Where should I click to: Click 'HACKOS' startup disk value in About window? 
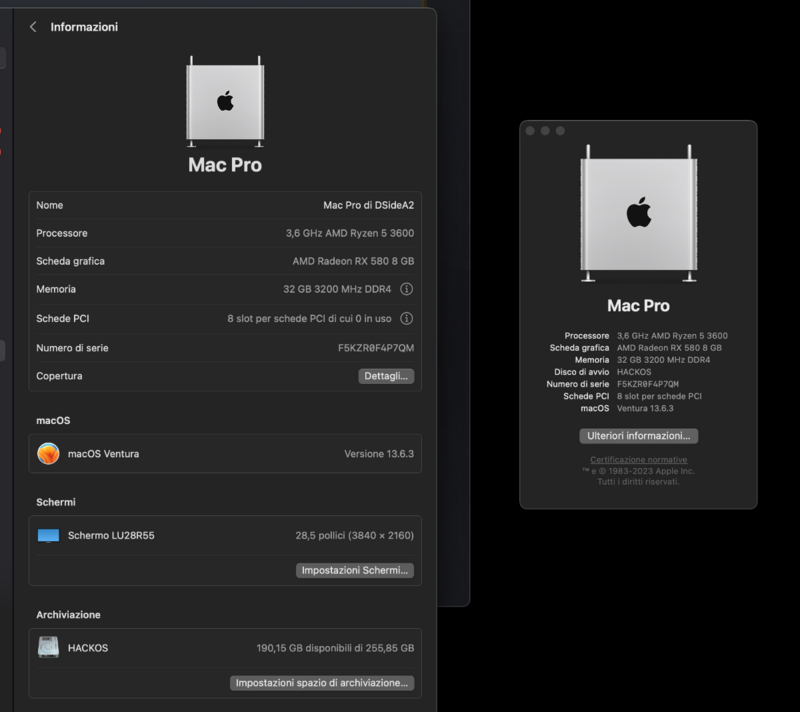634,372
